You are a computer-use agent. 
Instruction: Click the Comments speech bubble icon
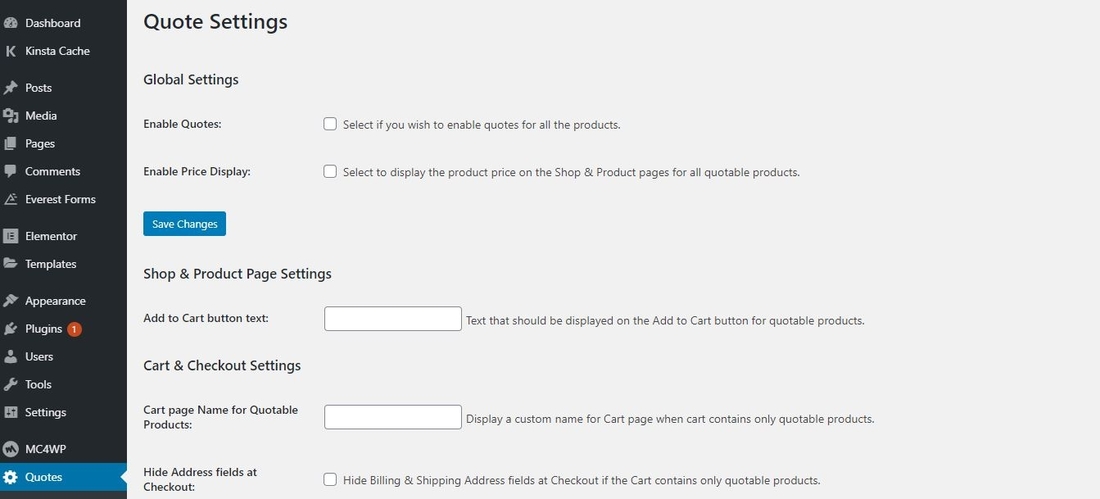10,171
